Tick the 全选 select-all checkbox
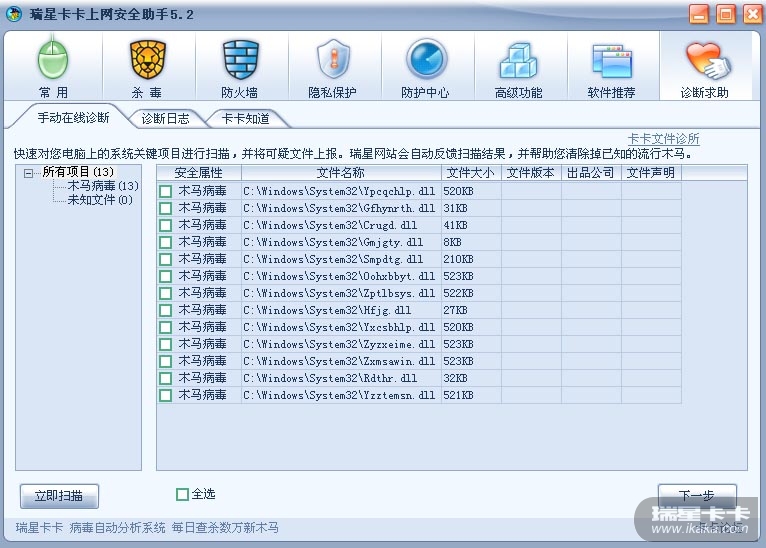 tap(182, 494)
